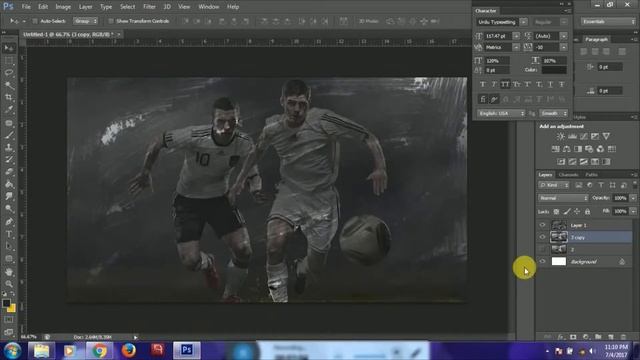Add an Invert adjustment
The height and width of the screenshot is (360, 640).
pos(561,162)
